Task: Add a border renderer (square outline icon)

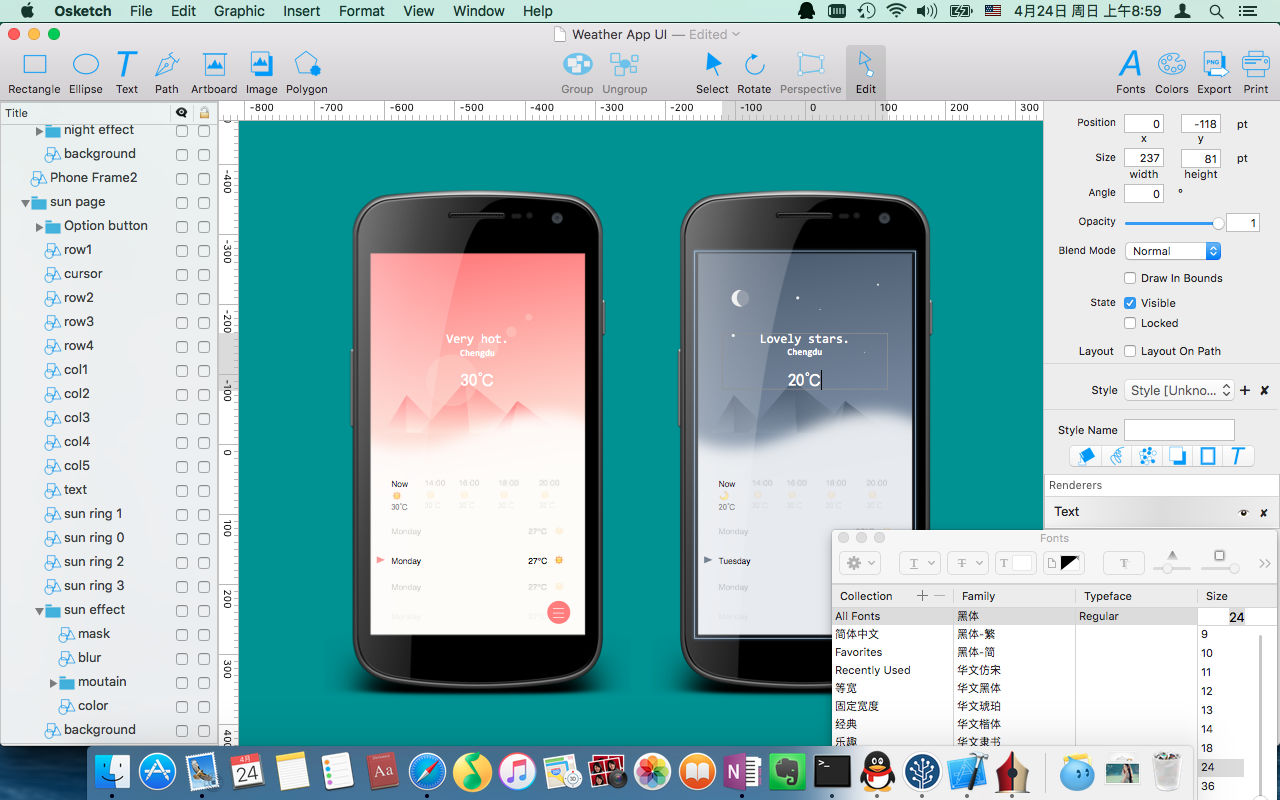Action: point(1208,456)
